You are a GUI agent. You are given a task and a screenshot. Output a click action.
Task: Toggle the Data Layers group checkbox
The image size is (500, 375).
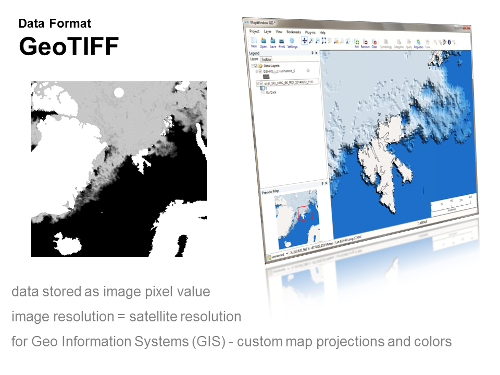256,66
